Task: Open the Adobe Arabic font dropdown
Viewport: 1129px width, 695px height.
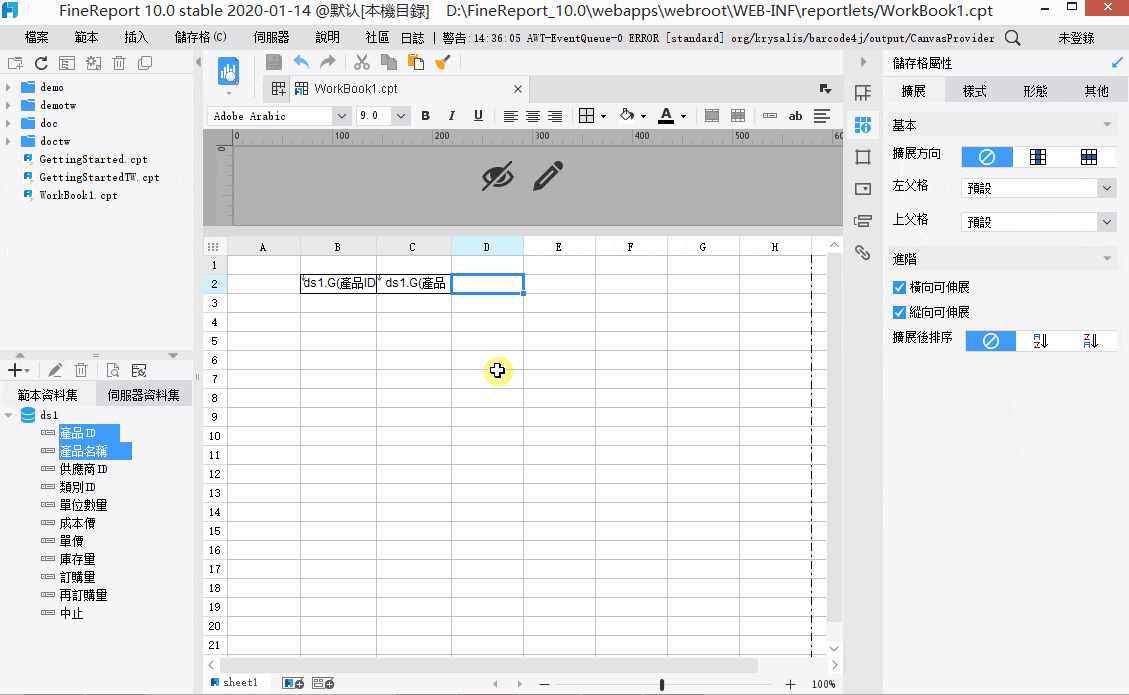Action: [342, 116]
